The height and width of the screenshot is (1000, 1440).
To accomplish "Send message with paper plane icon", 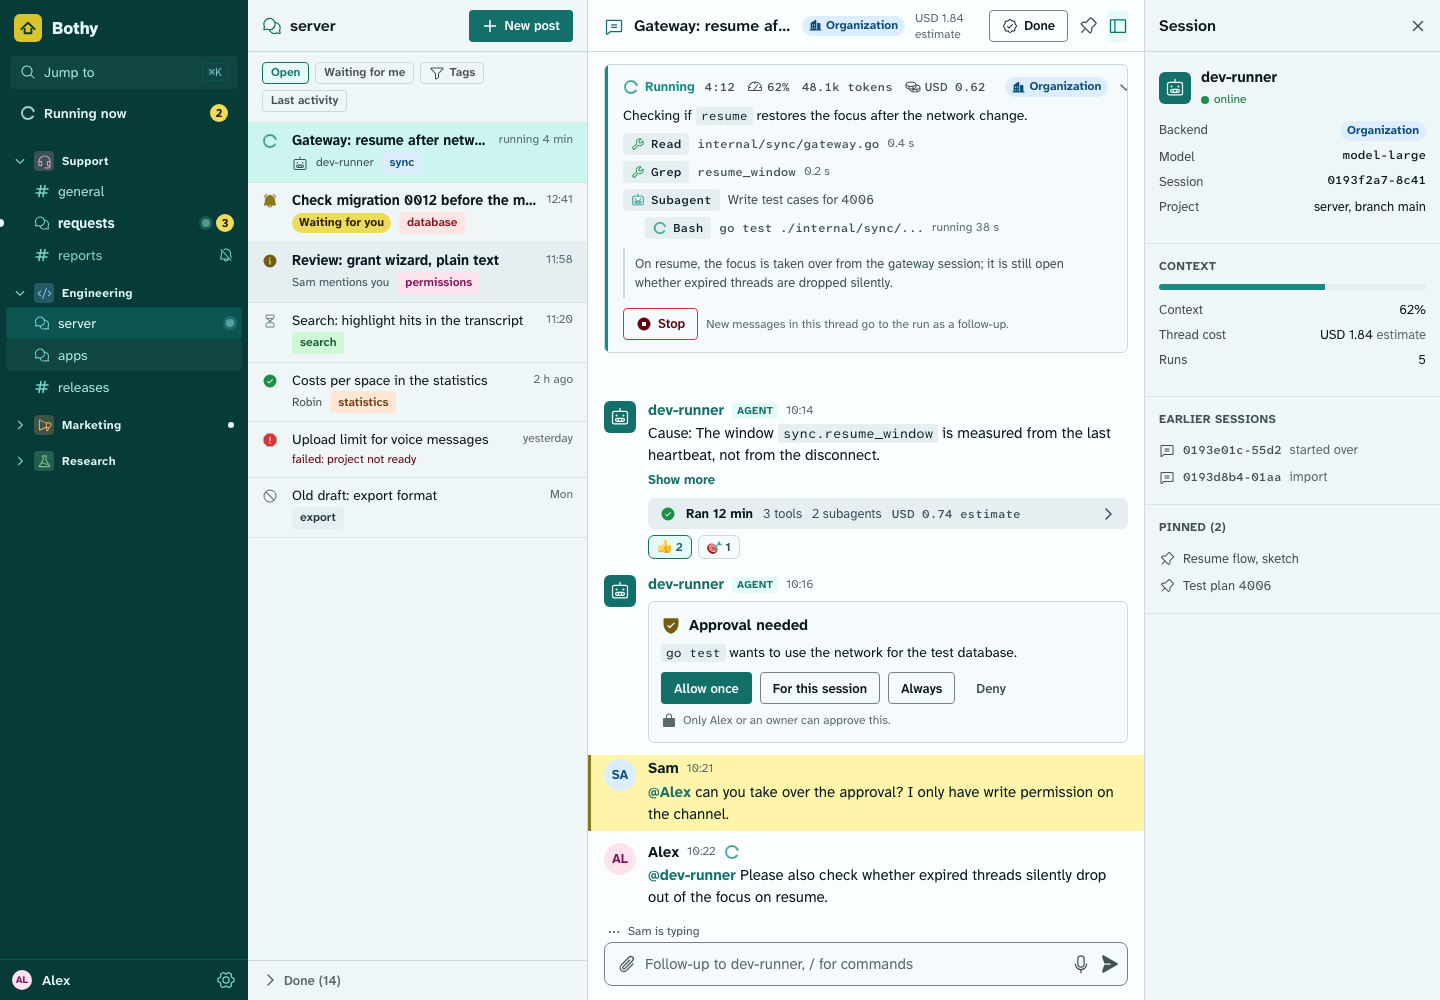I will point(1109,964).
